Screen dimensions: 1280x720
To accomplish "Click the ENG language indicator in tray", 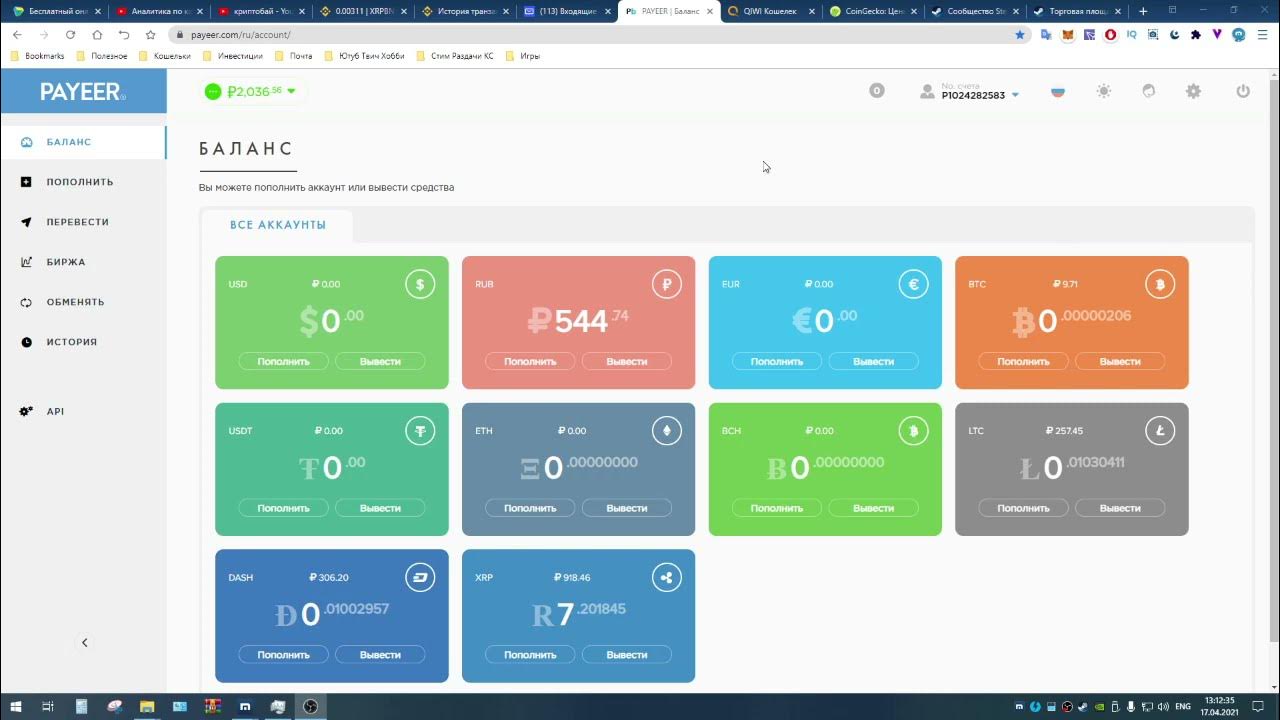I will [1183, 706].
